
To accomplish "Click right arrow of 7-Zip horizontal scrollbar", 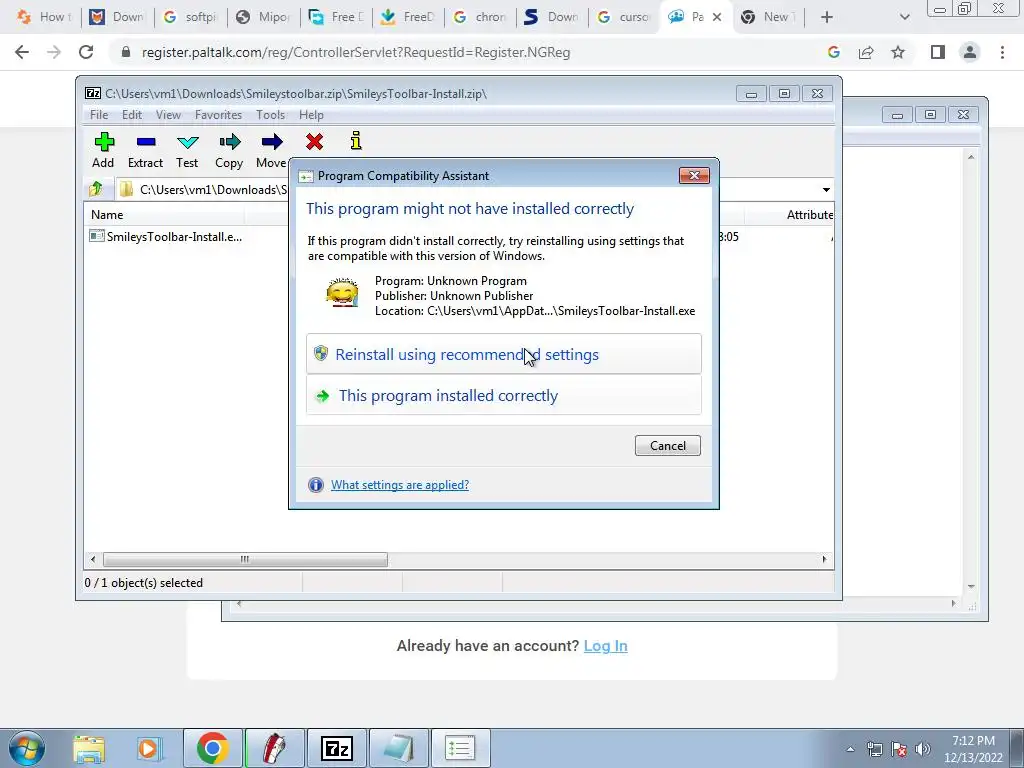I will (824, 559).
